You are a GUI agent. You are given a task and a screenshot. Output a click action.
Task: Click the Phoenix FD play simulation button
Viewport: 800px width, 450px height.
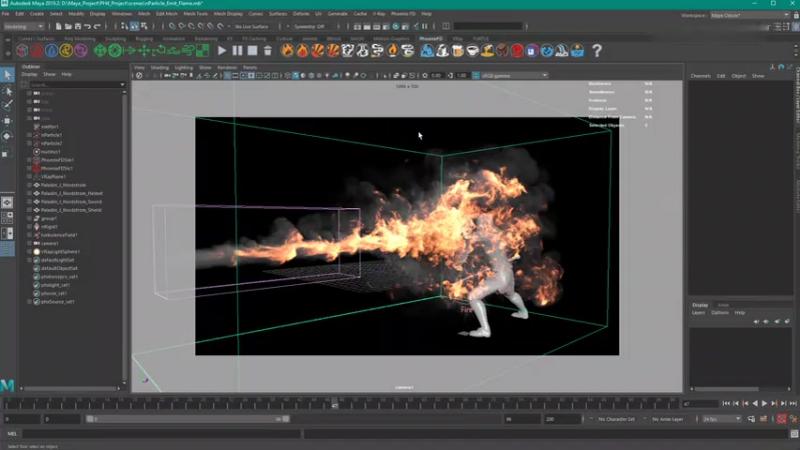click(222, 50)
